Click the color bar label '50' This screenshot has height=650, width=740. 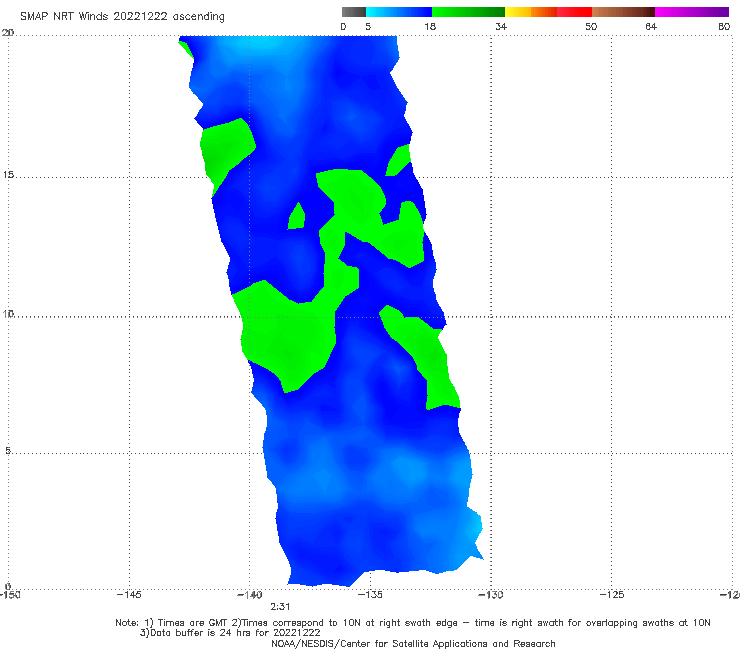[x=591, y=27]
